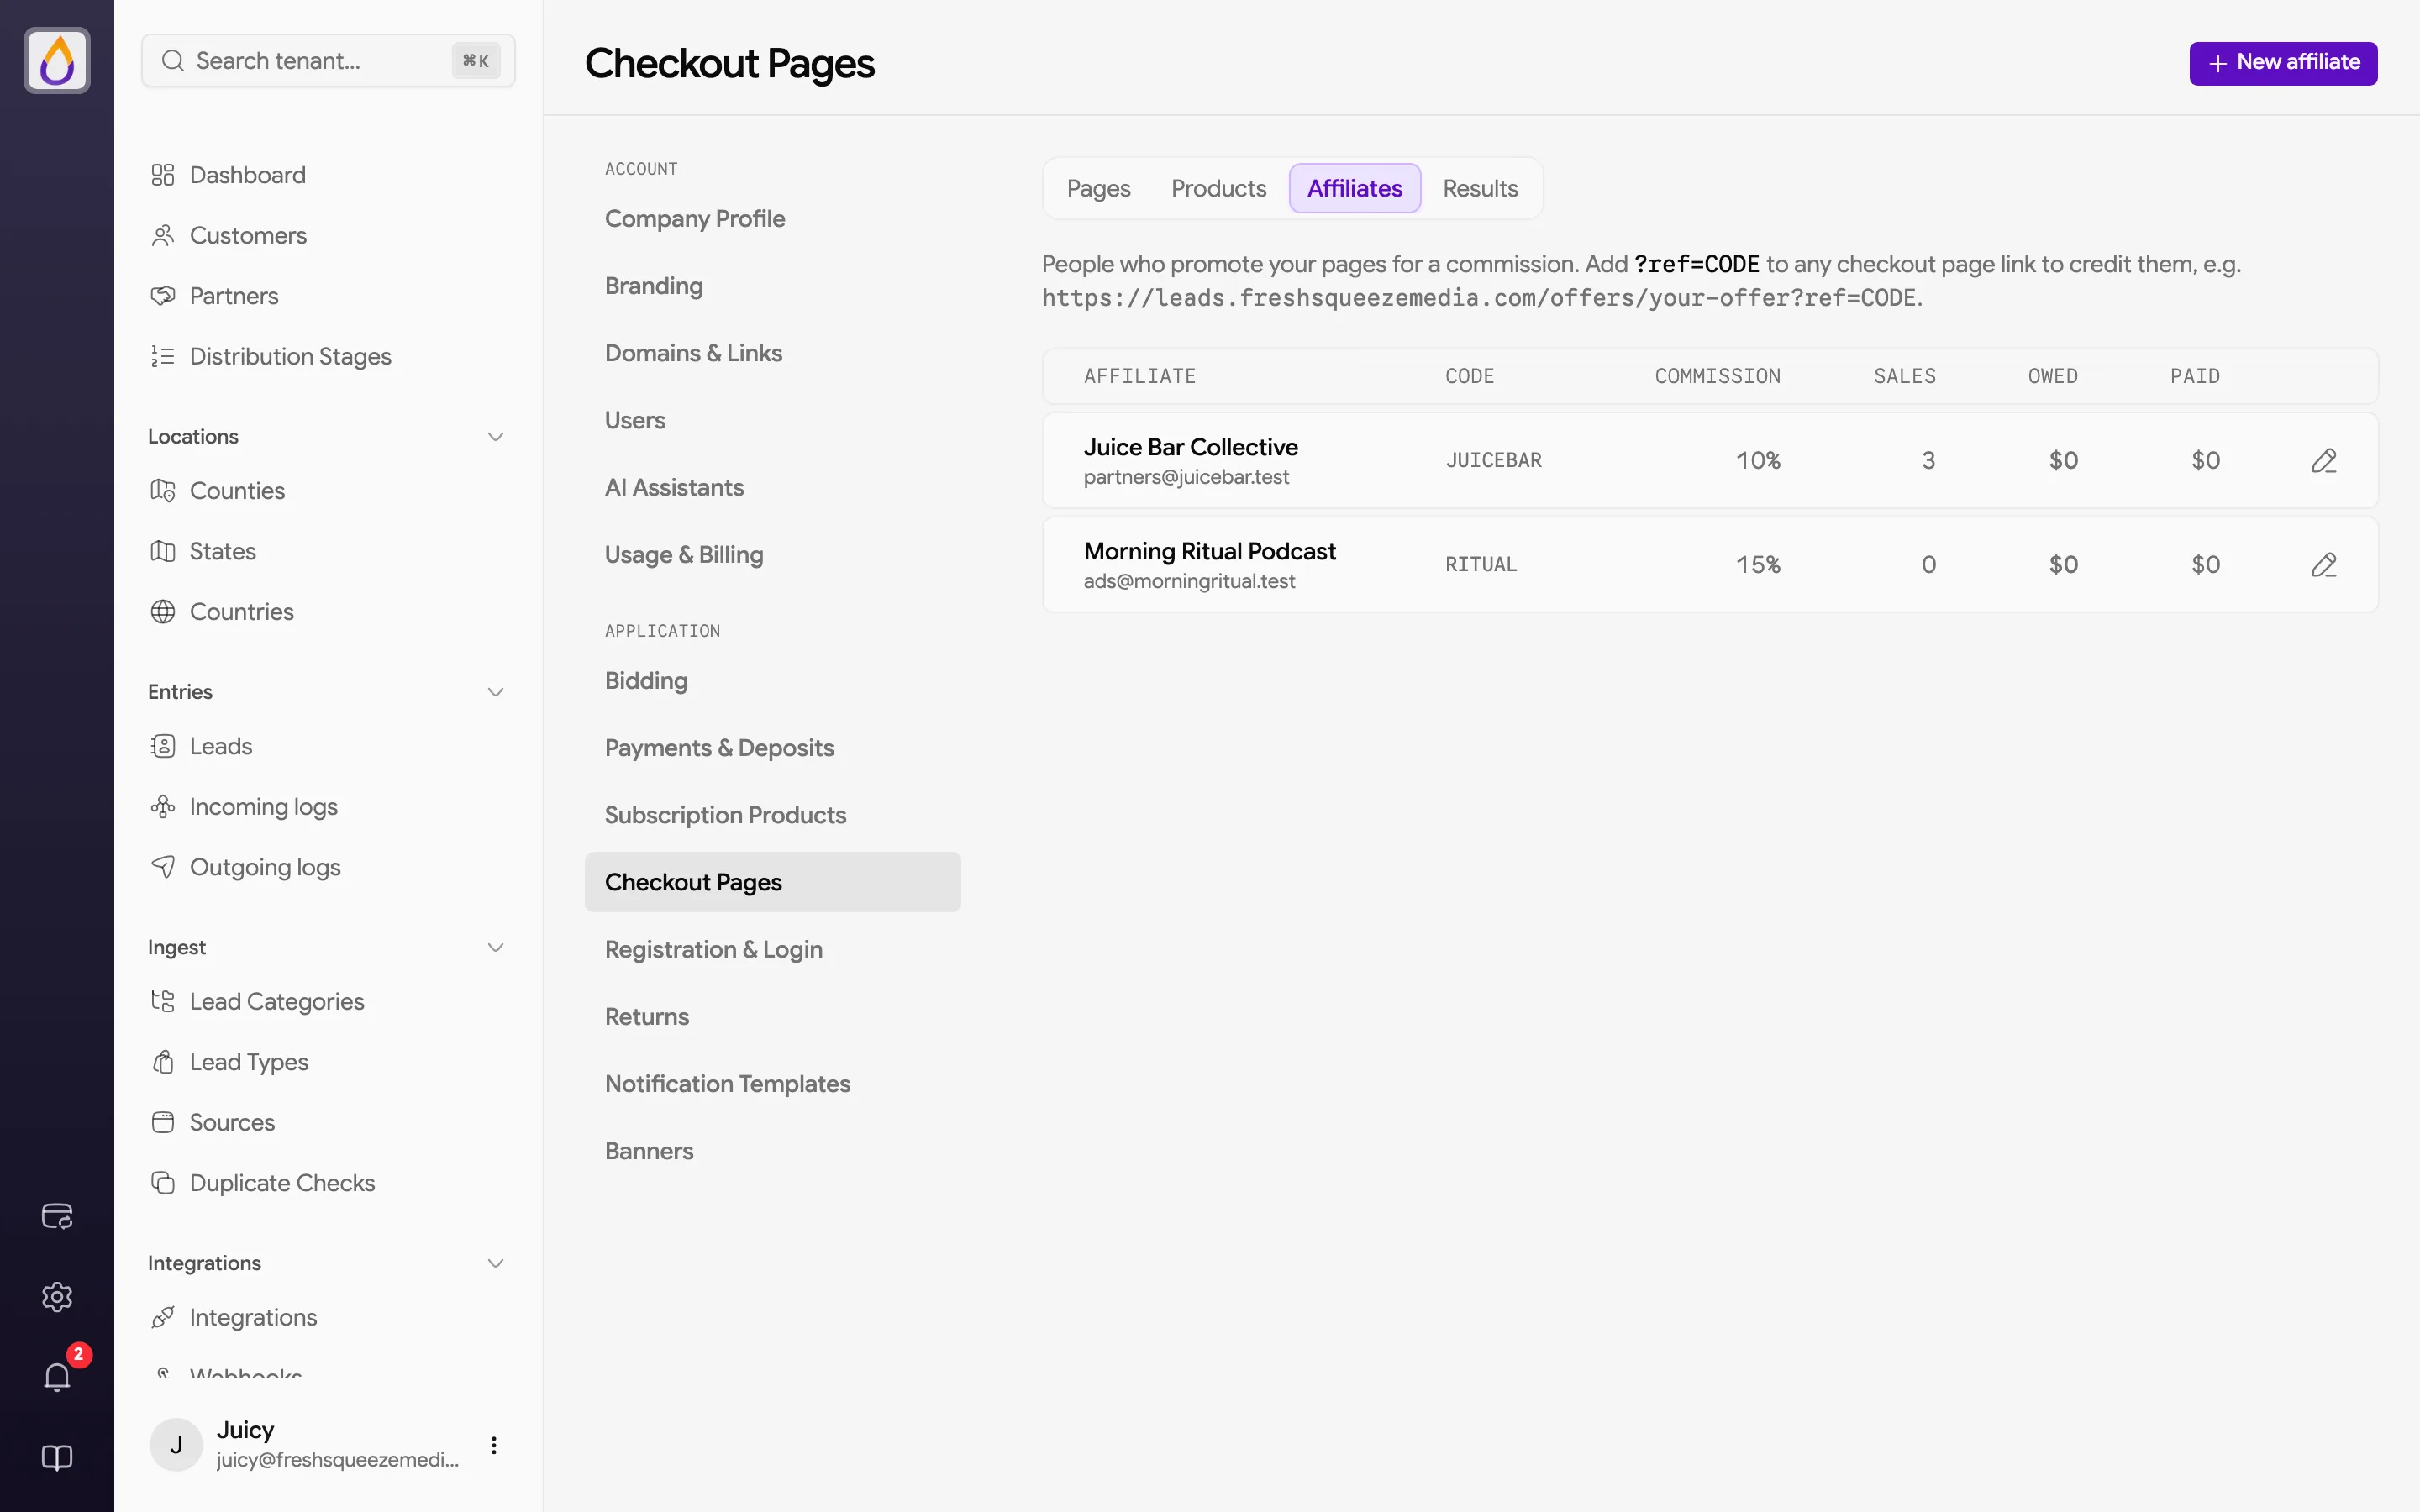
Task: Click the Integrations plug icon
Action: (x=163, y=1317)
